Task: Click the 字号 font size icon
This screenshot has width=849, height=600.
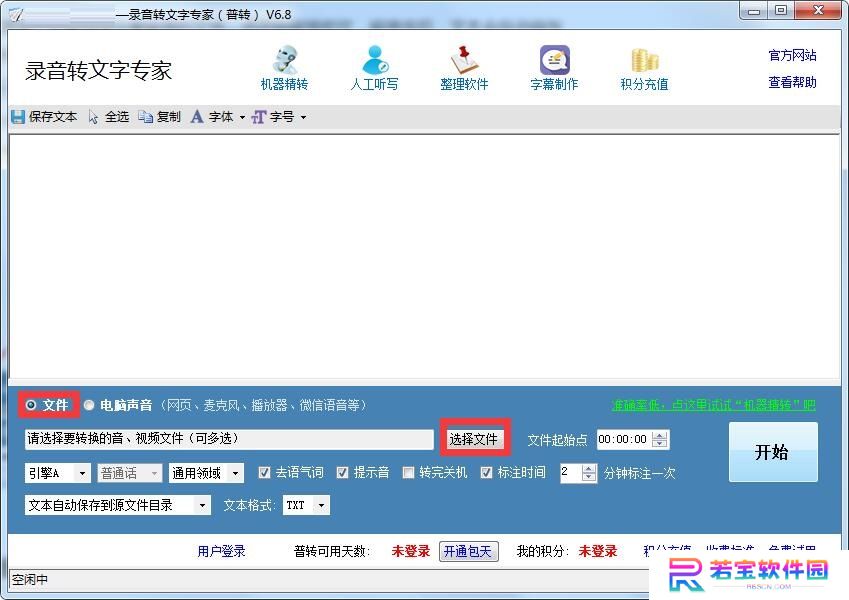Action: click(x=258, y=117)
